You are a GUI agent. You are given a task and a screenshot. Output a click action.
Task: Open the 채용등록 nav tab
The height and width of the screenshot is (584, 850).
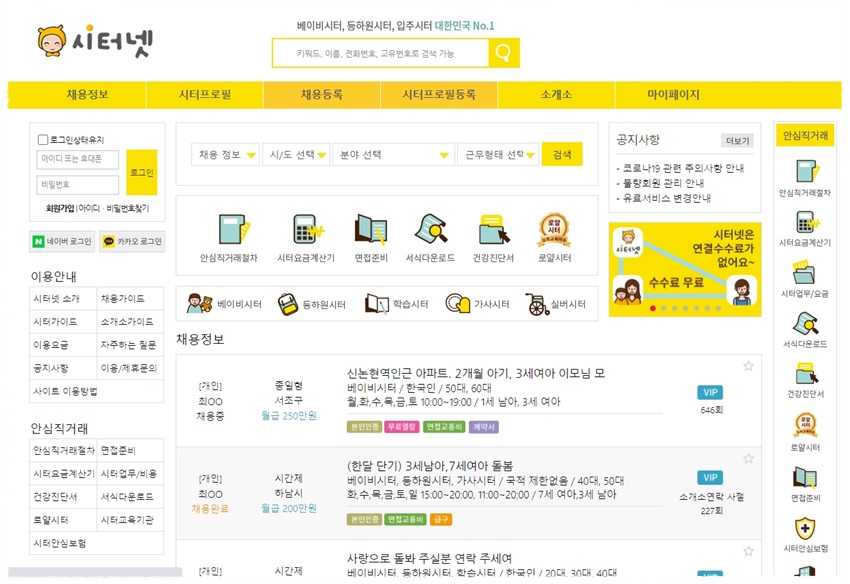point(322,94)
